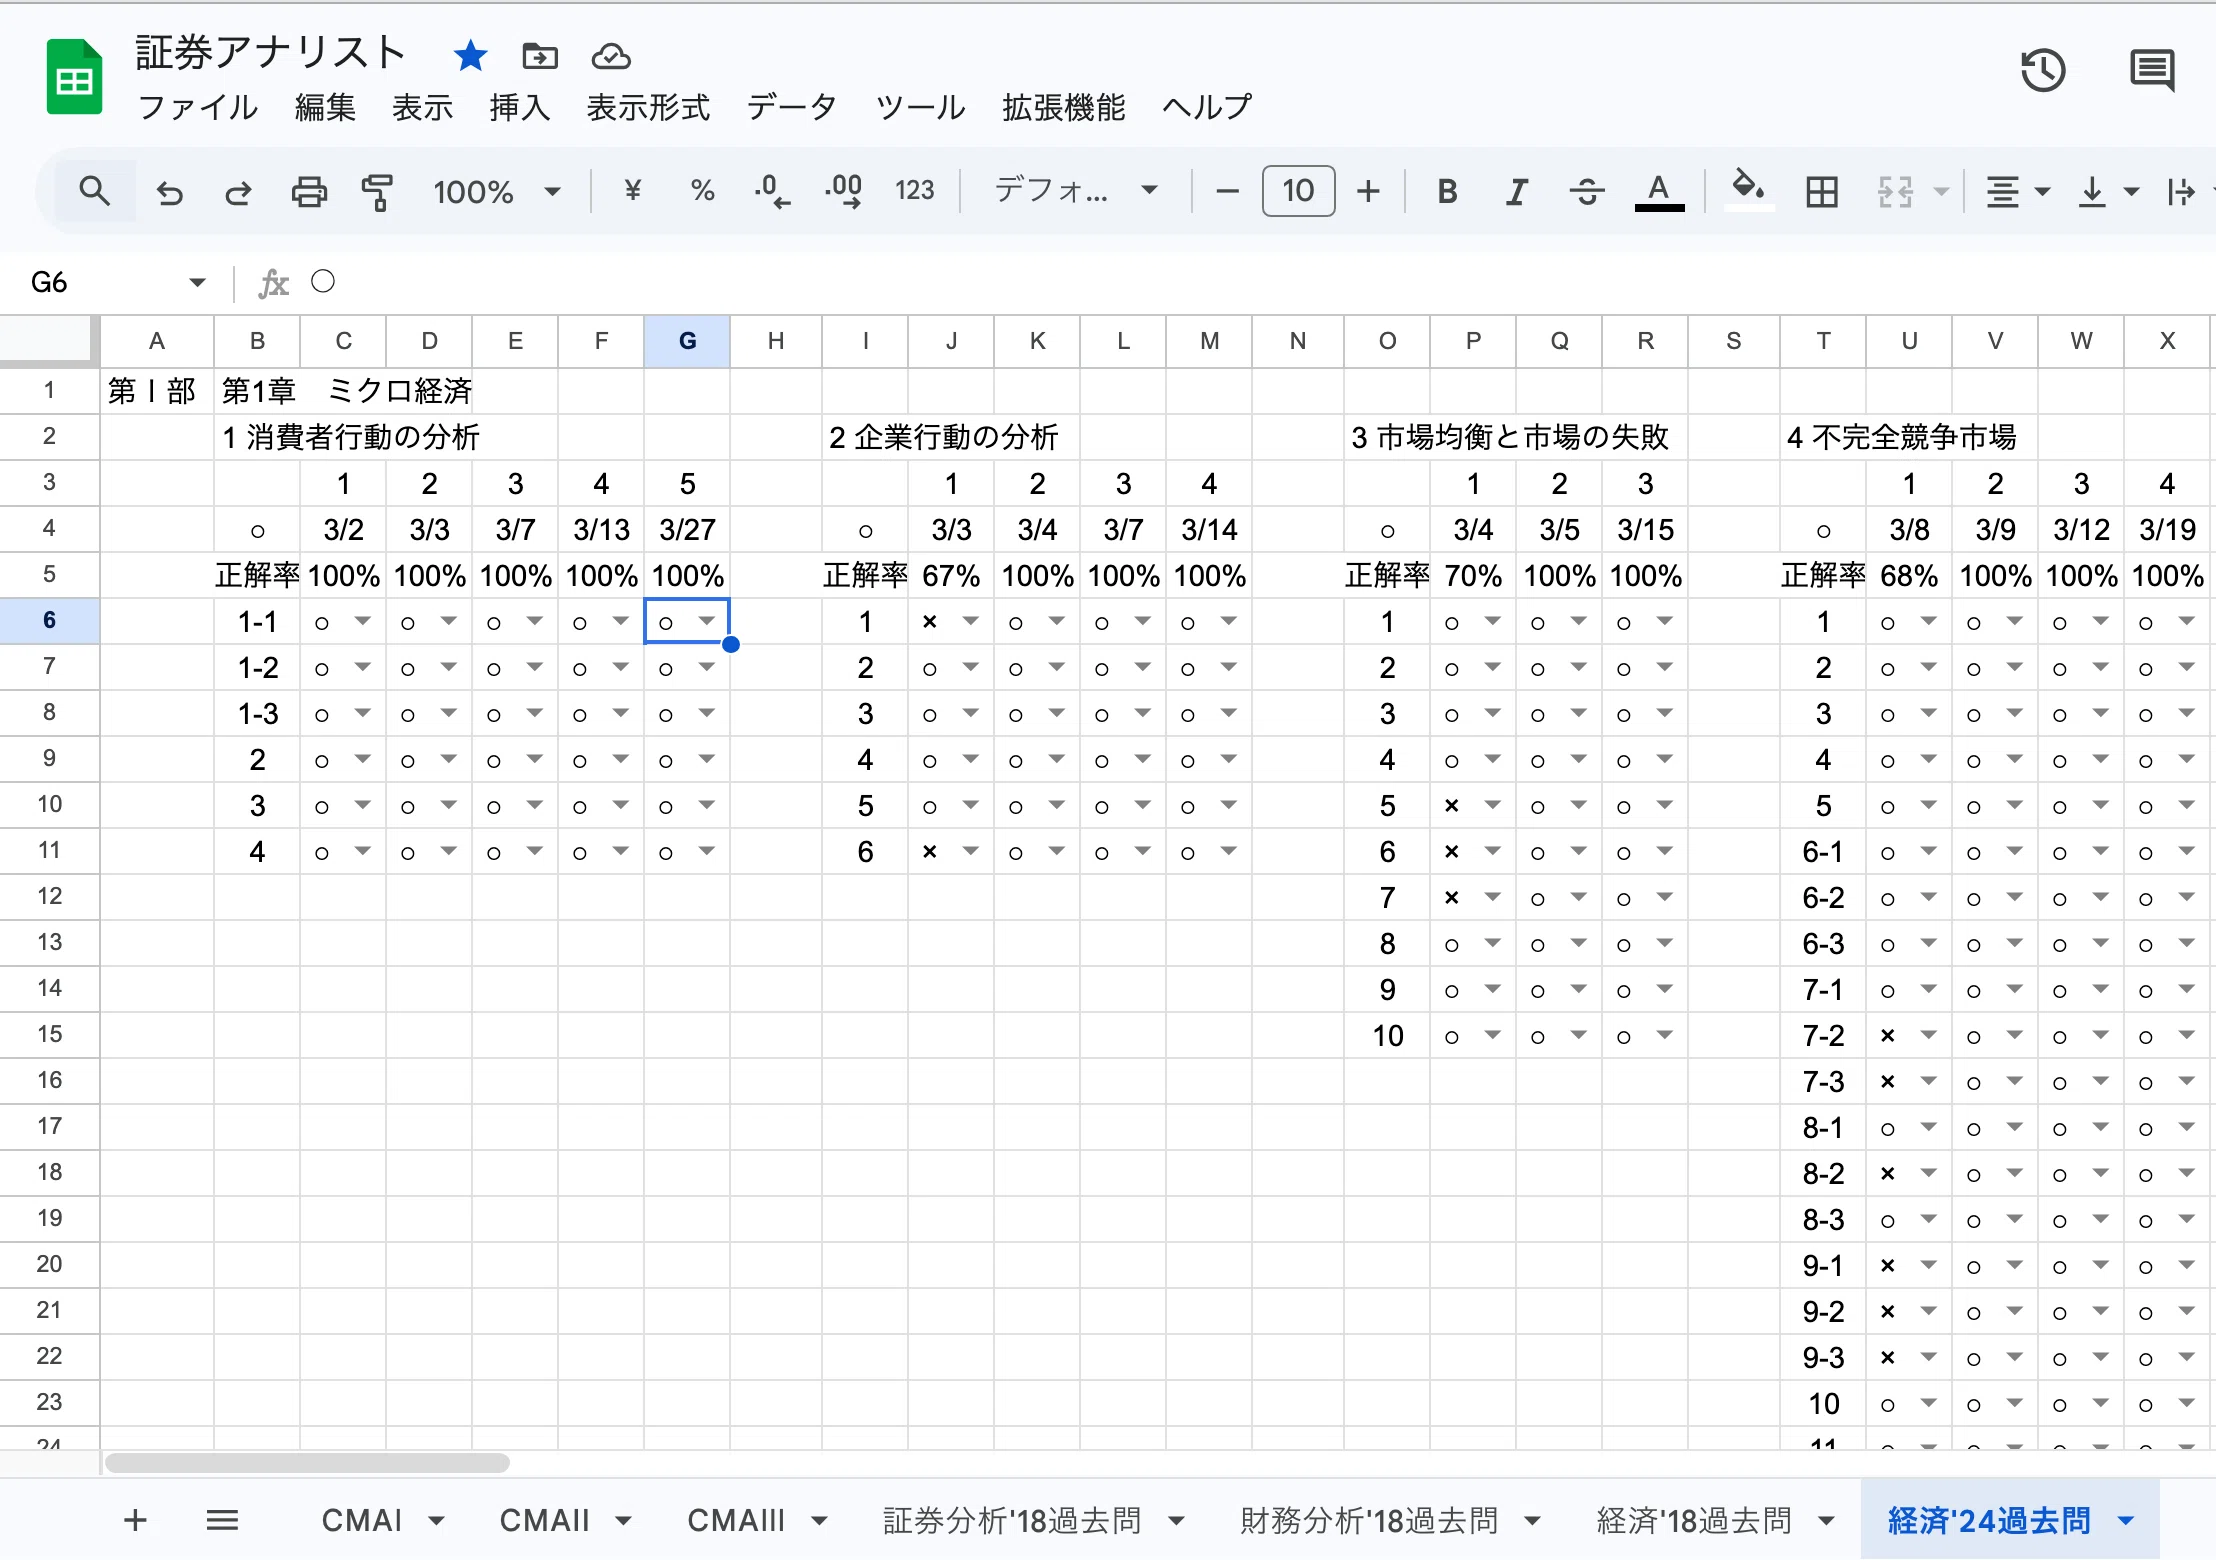Toggle italic formatting
This screenshot has width=2216, height=1560.
point(1516,191)
